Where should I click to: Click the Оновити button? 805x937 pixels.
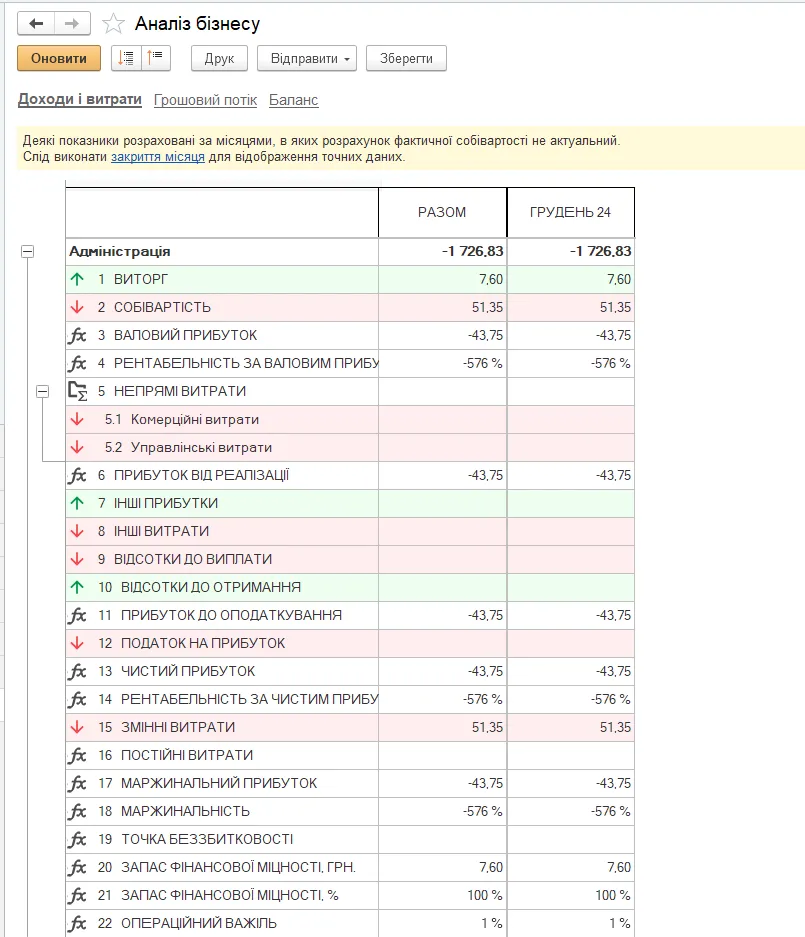[x=59, y=59]
